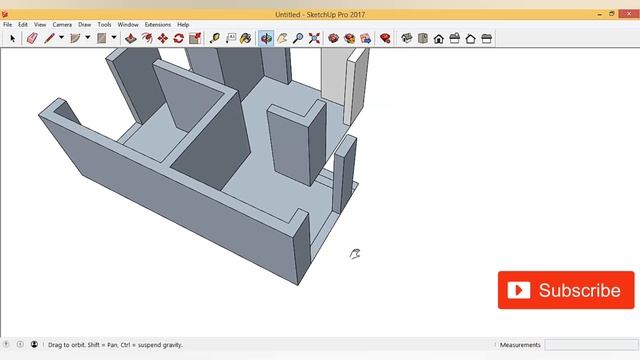This screenshot has height=360, width=640.
Task: Switch to Top view
Action: click(423, 39)
